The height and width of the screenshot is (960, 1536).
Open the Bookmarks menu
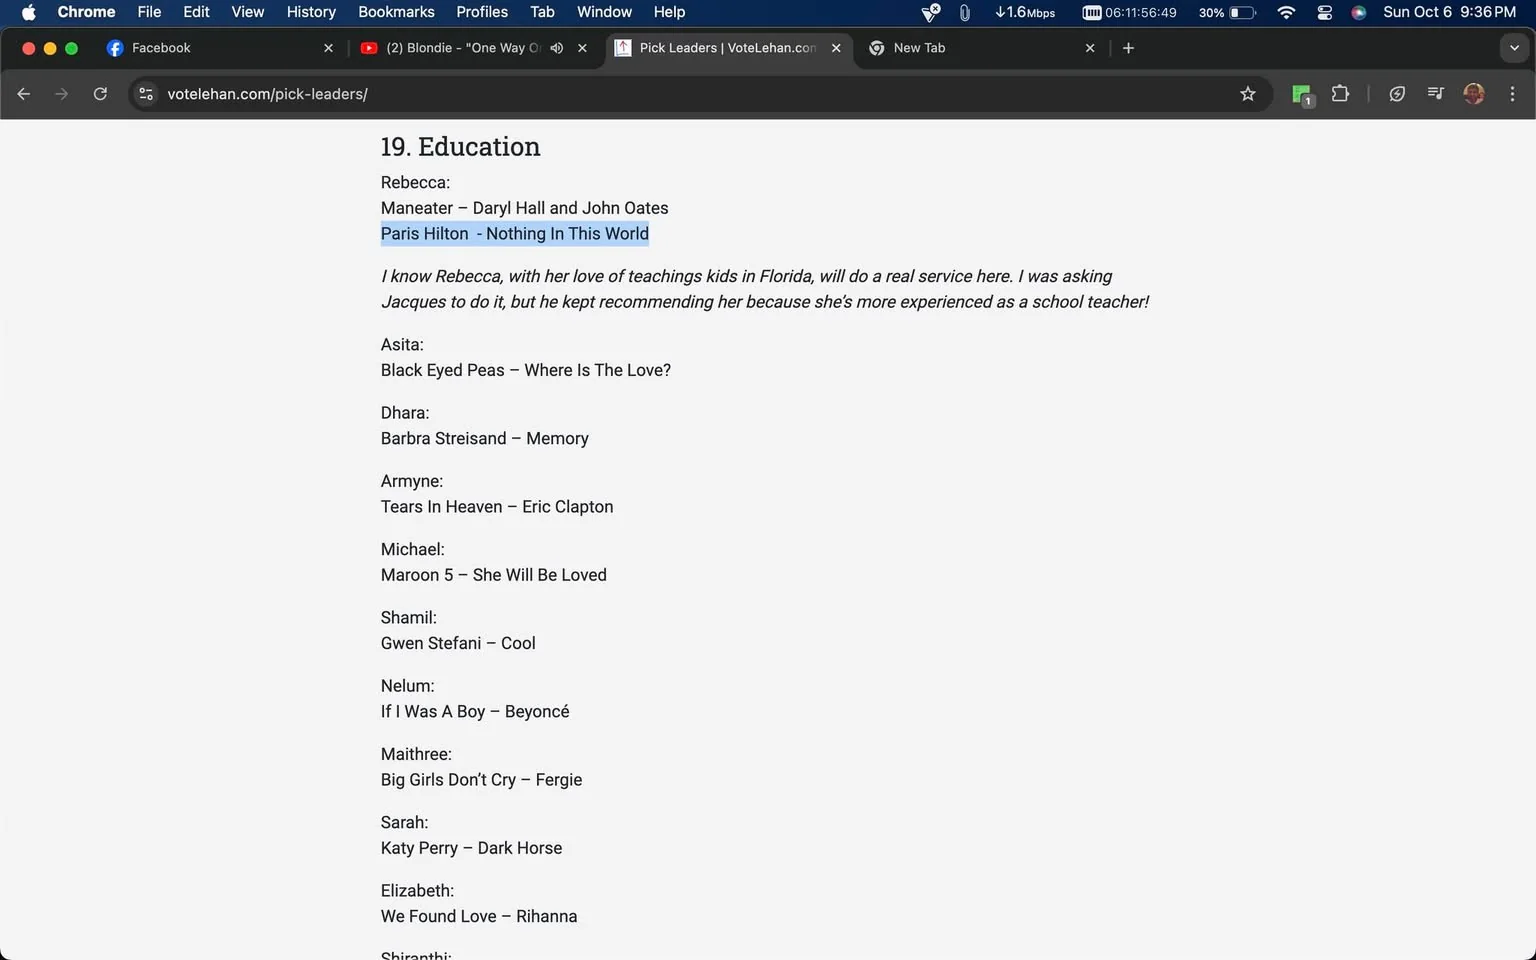396,12
